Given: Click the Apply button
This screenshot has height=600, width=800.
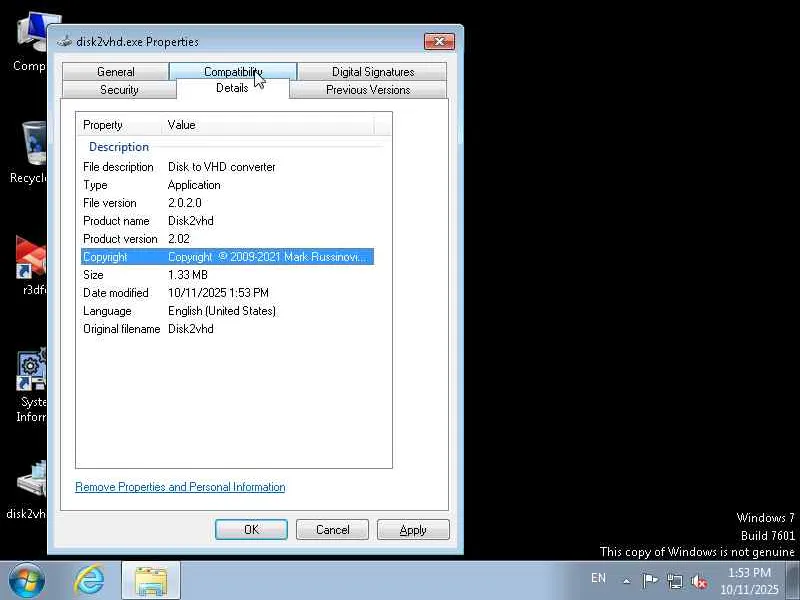Looking at the screenshot, I should (x=413, y=530).
